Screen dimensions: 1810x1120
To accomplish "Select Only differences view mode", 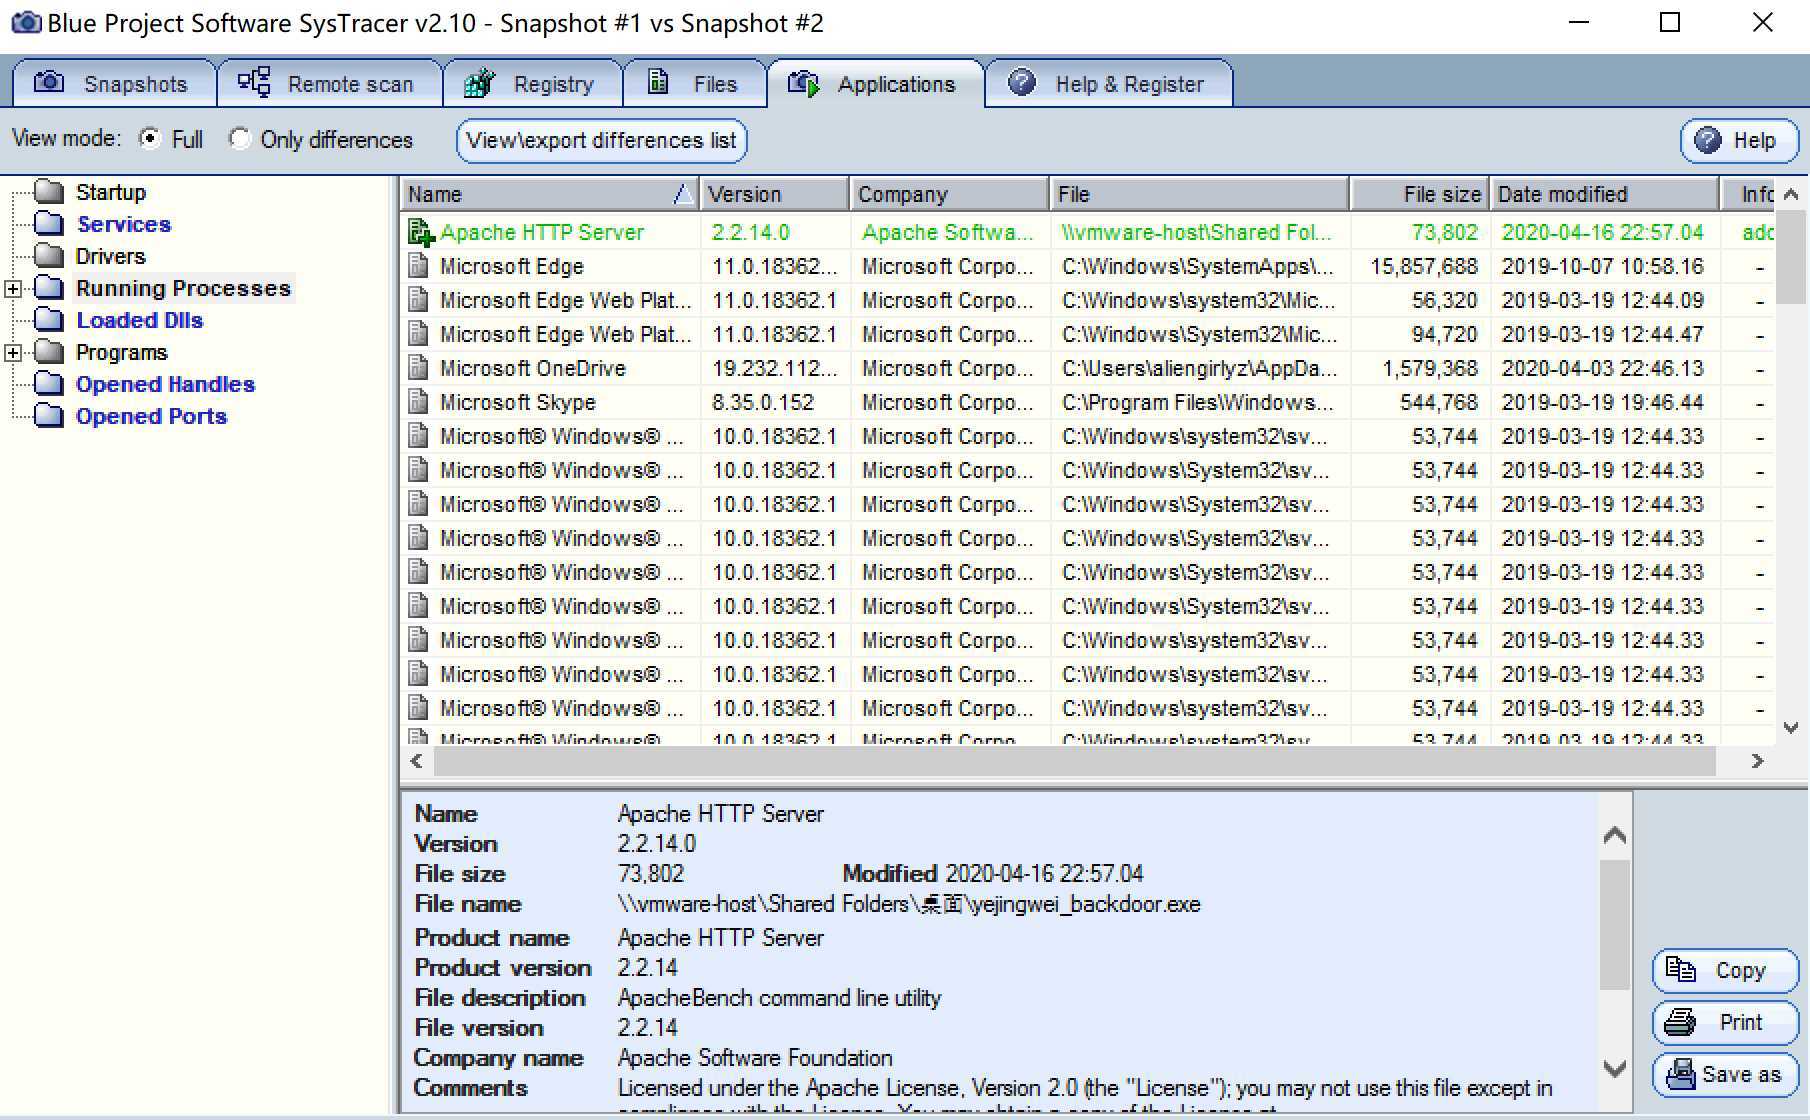I will pyautogui.click(x=239, y=138).
